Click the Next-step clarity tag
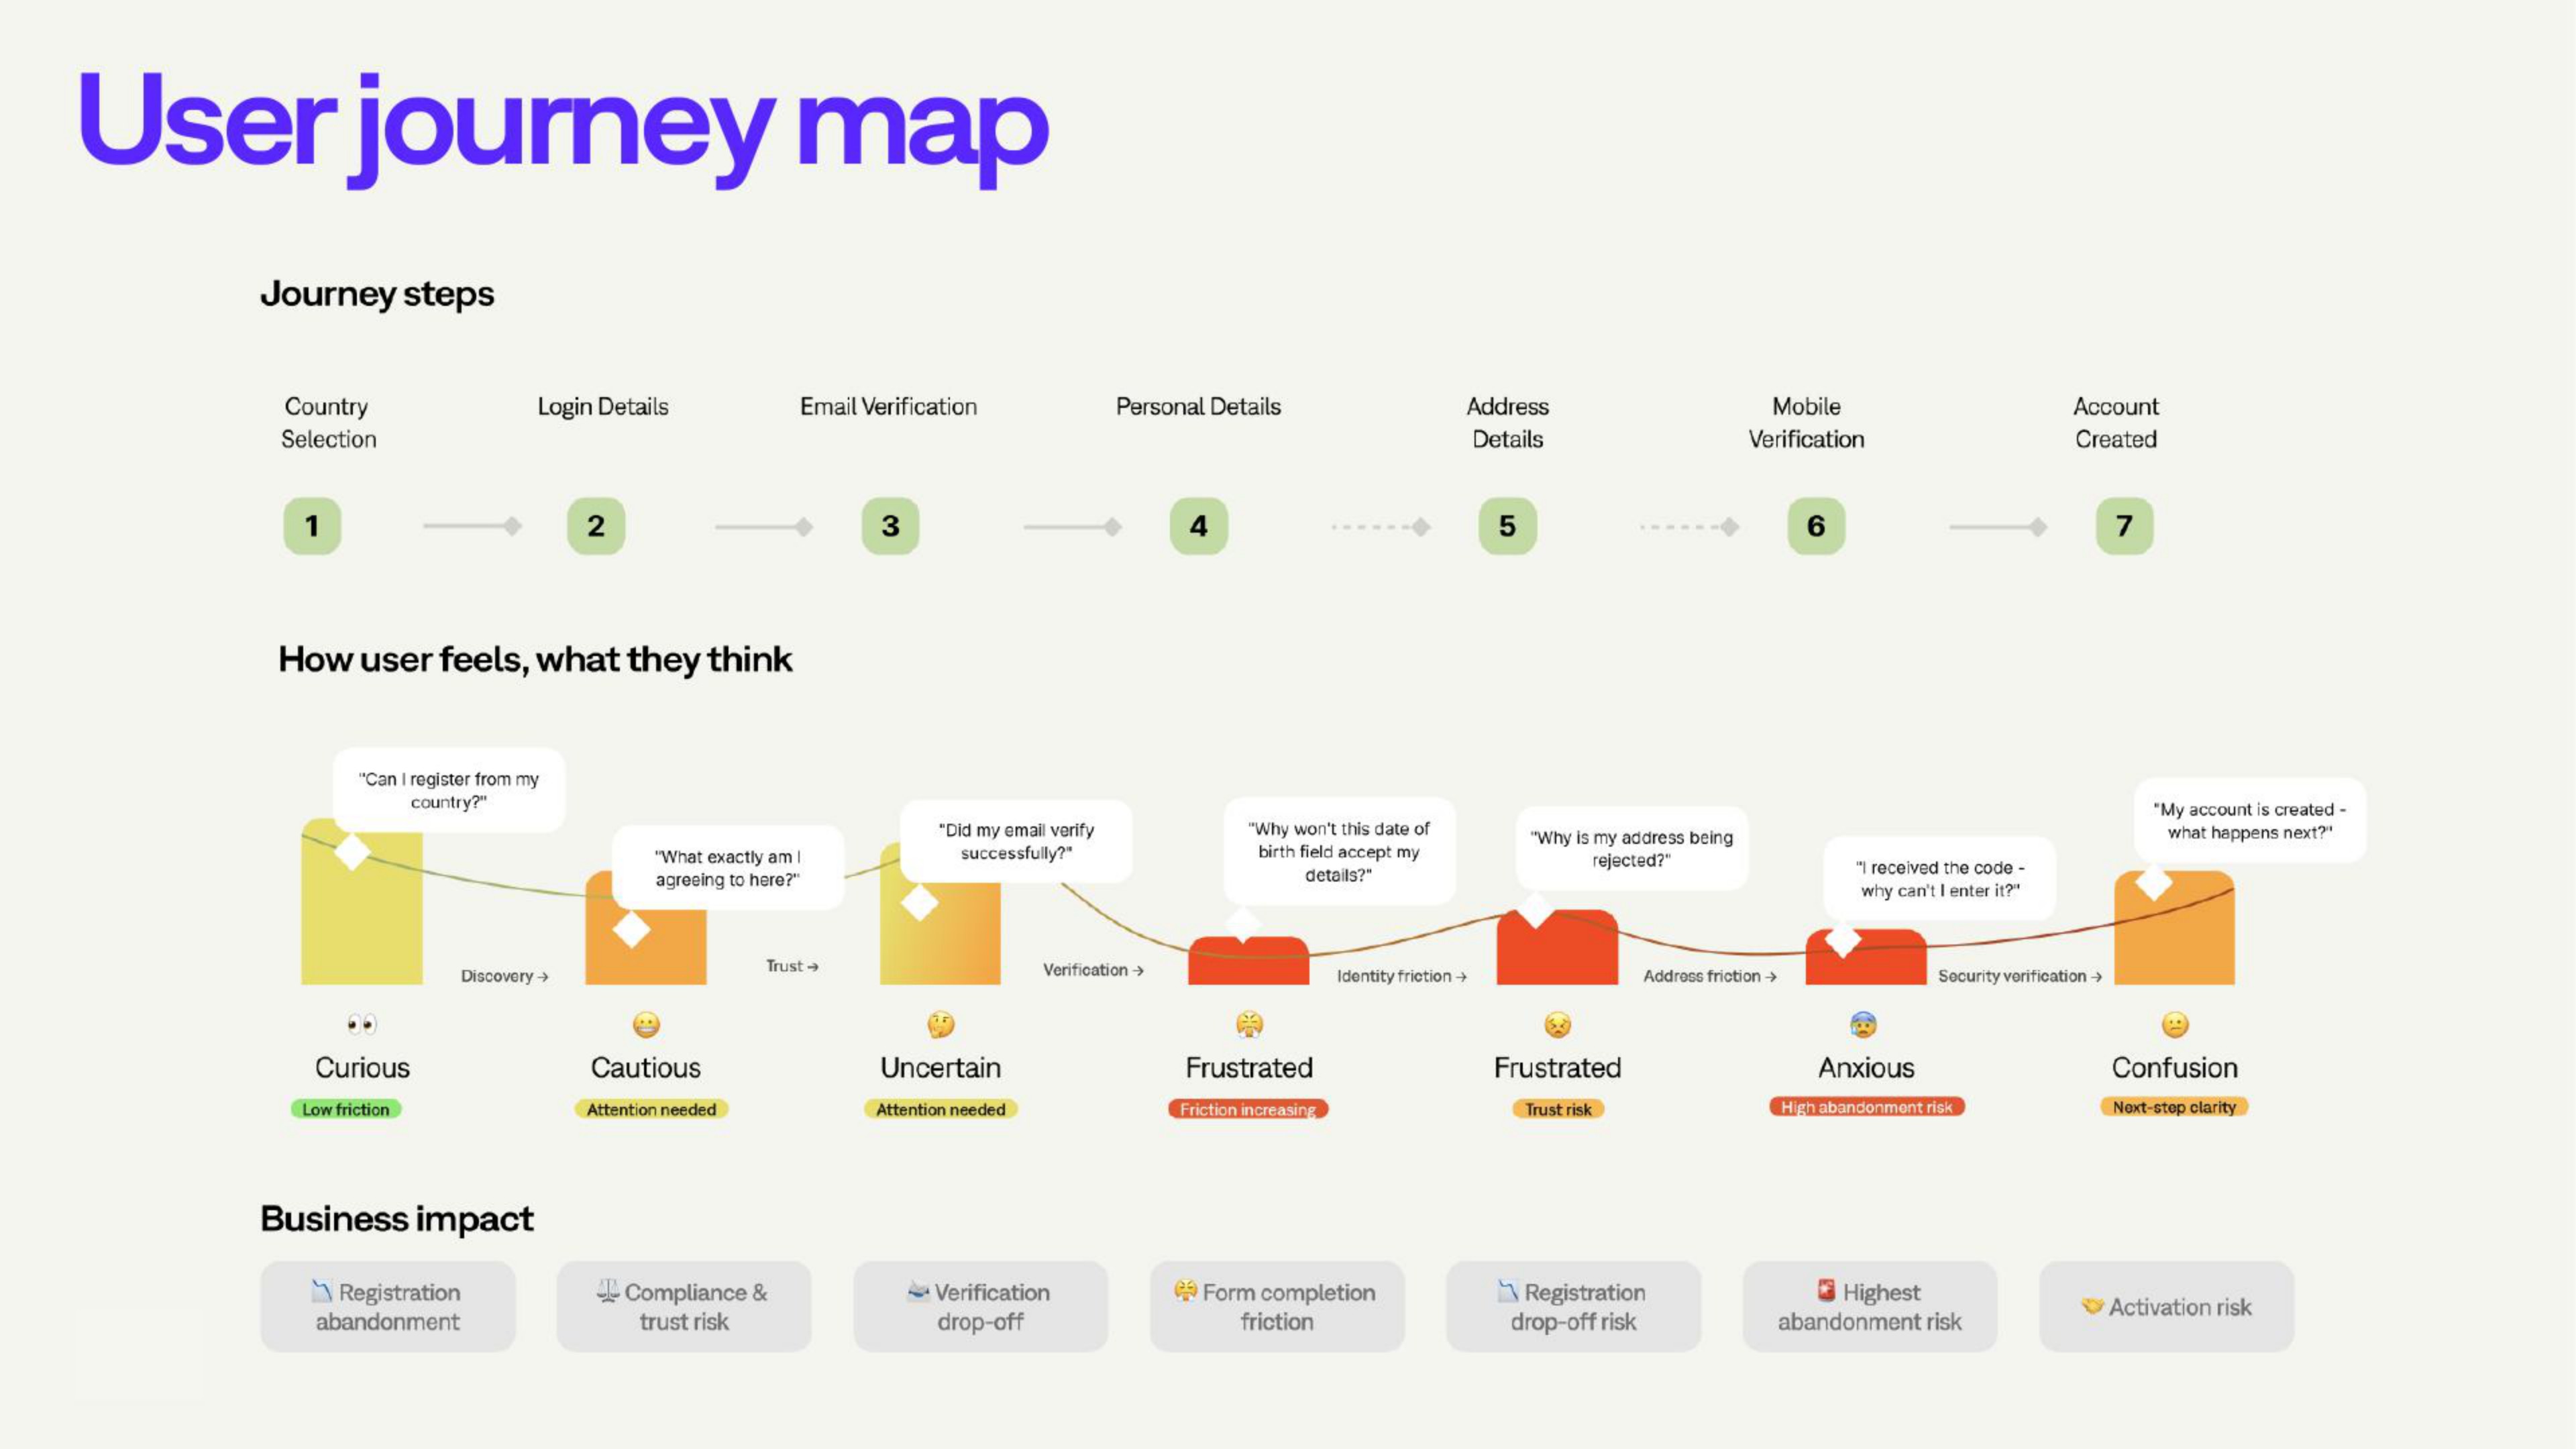The width and height of the screenshot is (2576, 1449). coord(2174,1107)
